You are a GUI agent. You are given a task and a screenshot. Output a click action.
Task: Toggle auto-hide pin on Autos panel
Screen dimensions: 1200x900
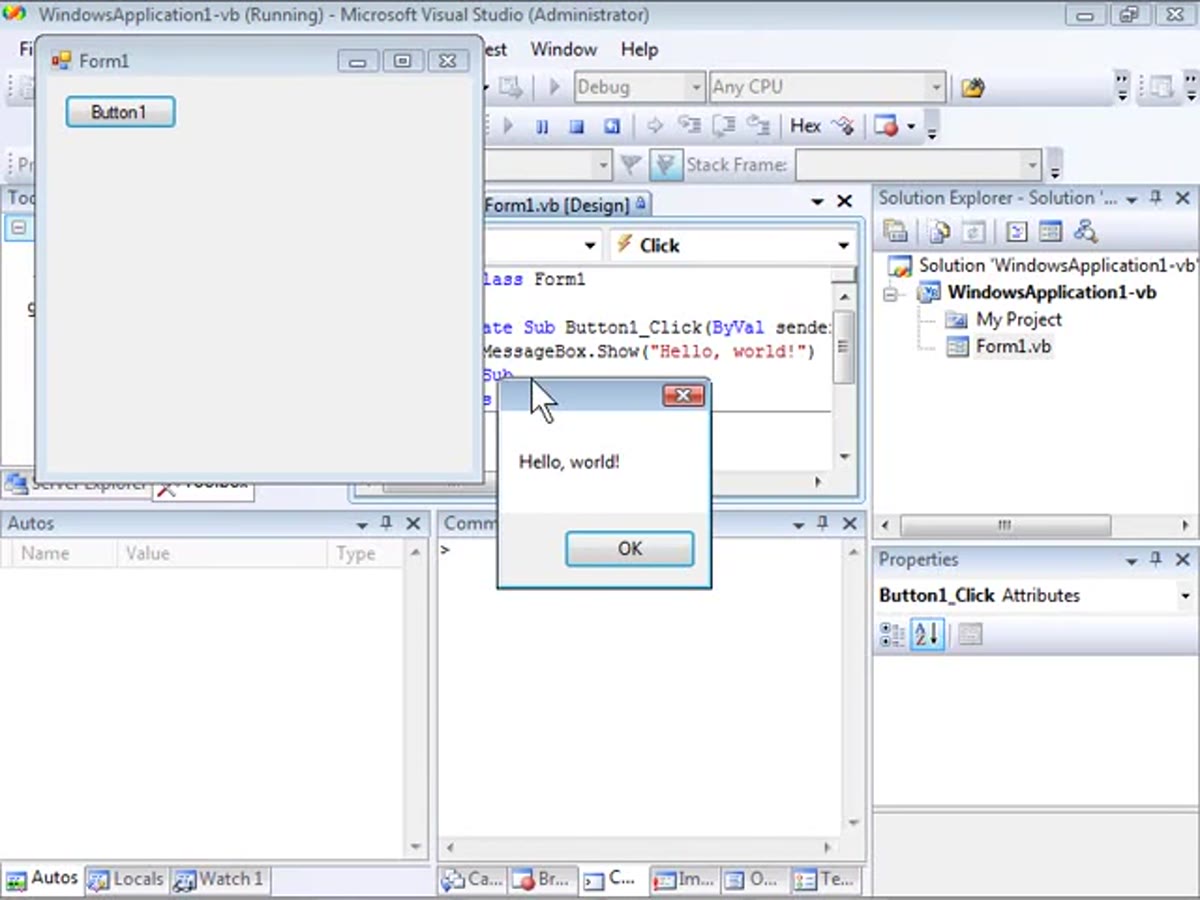click(386, 524)
